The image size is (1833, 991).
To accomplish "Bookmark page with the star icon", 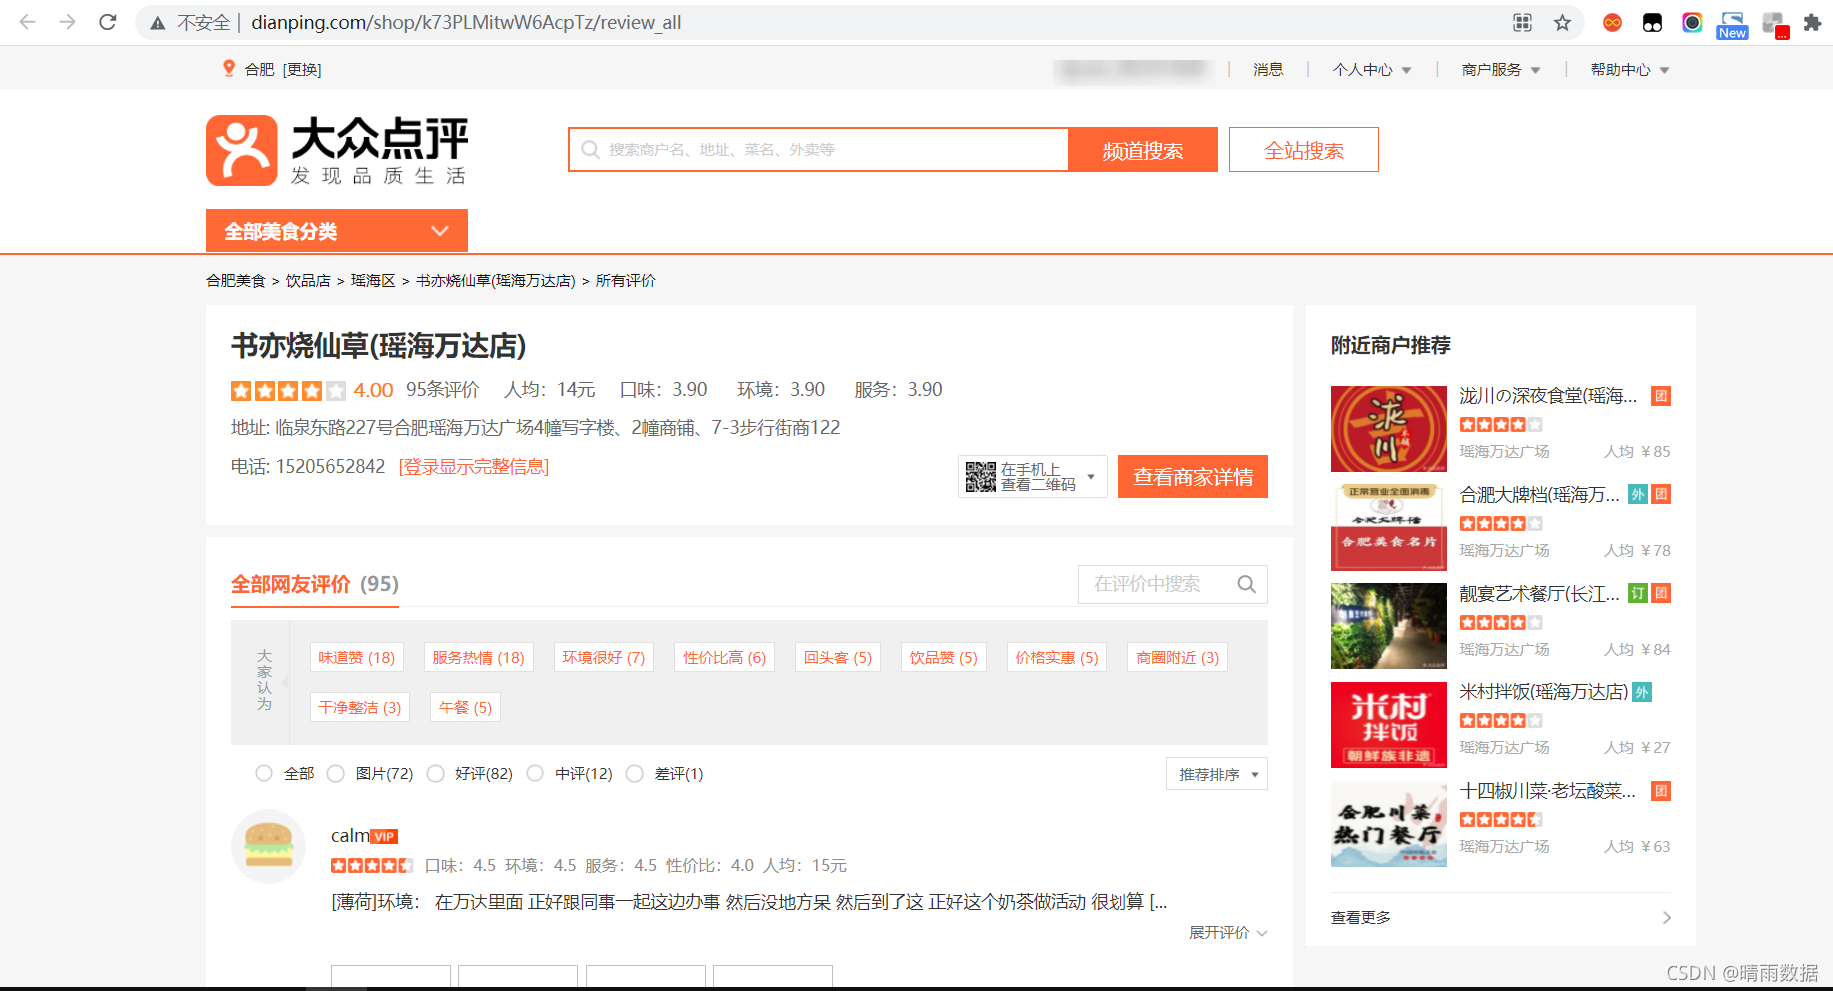I will [1562, 22].
